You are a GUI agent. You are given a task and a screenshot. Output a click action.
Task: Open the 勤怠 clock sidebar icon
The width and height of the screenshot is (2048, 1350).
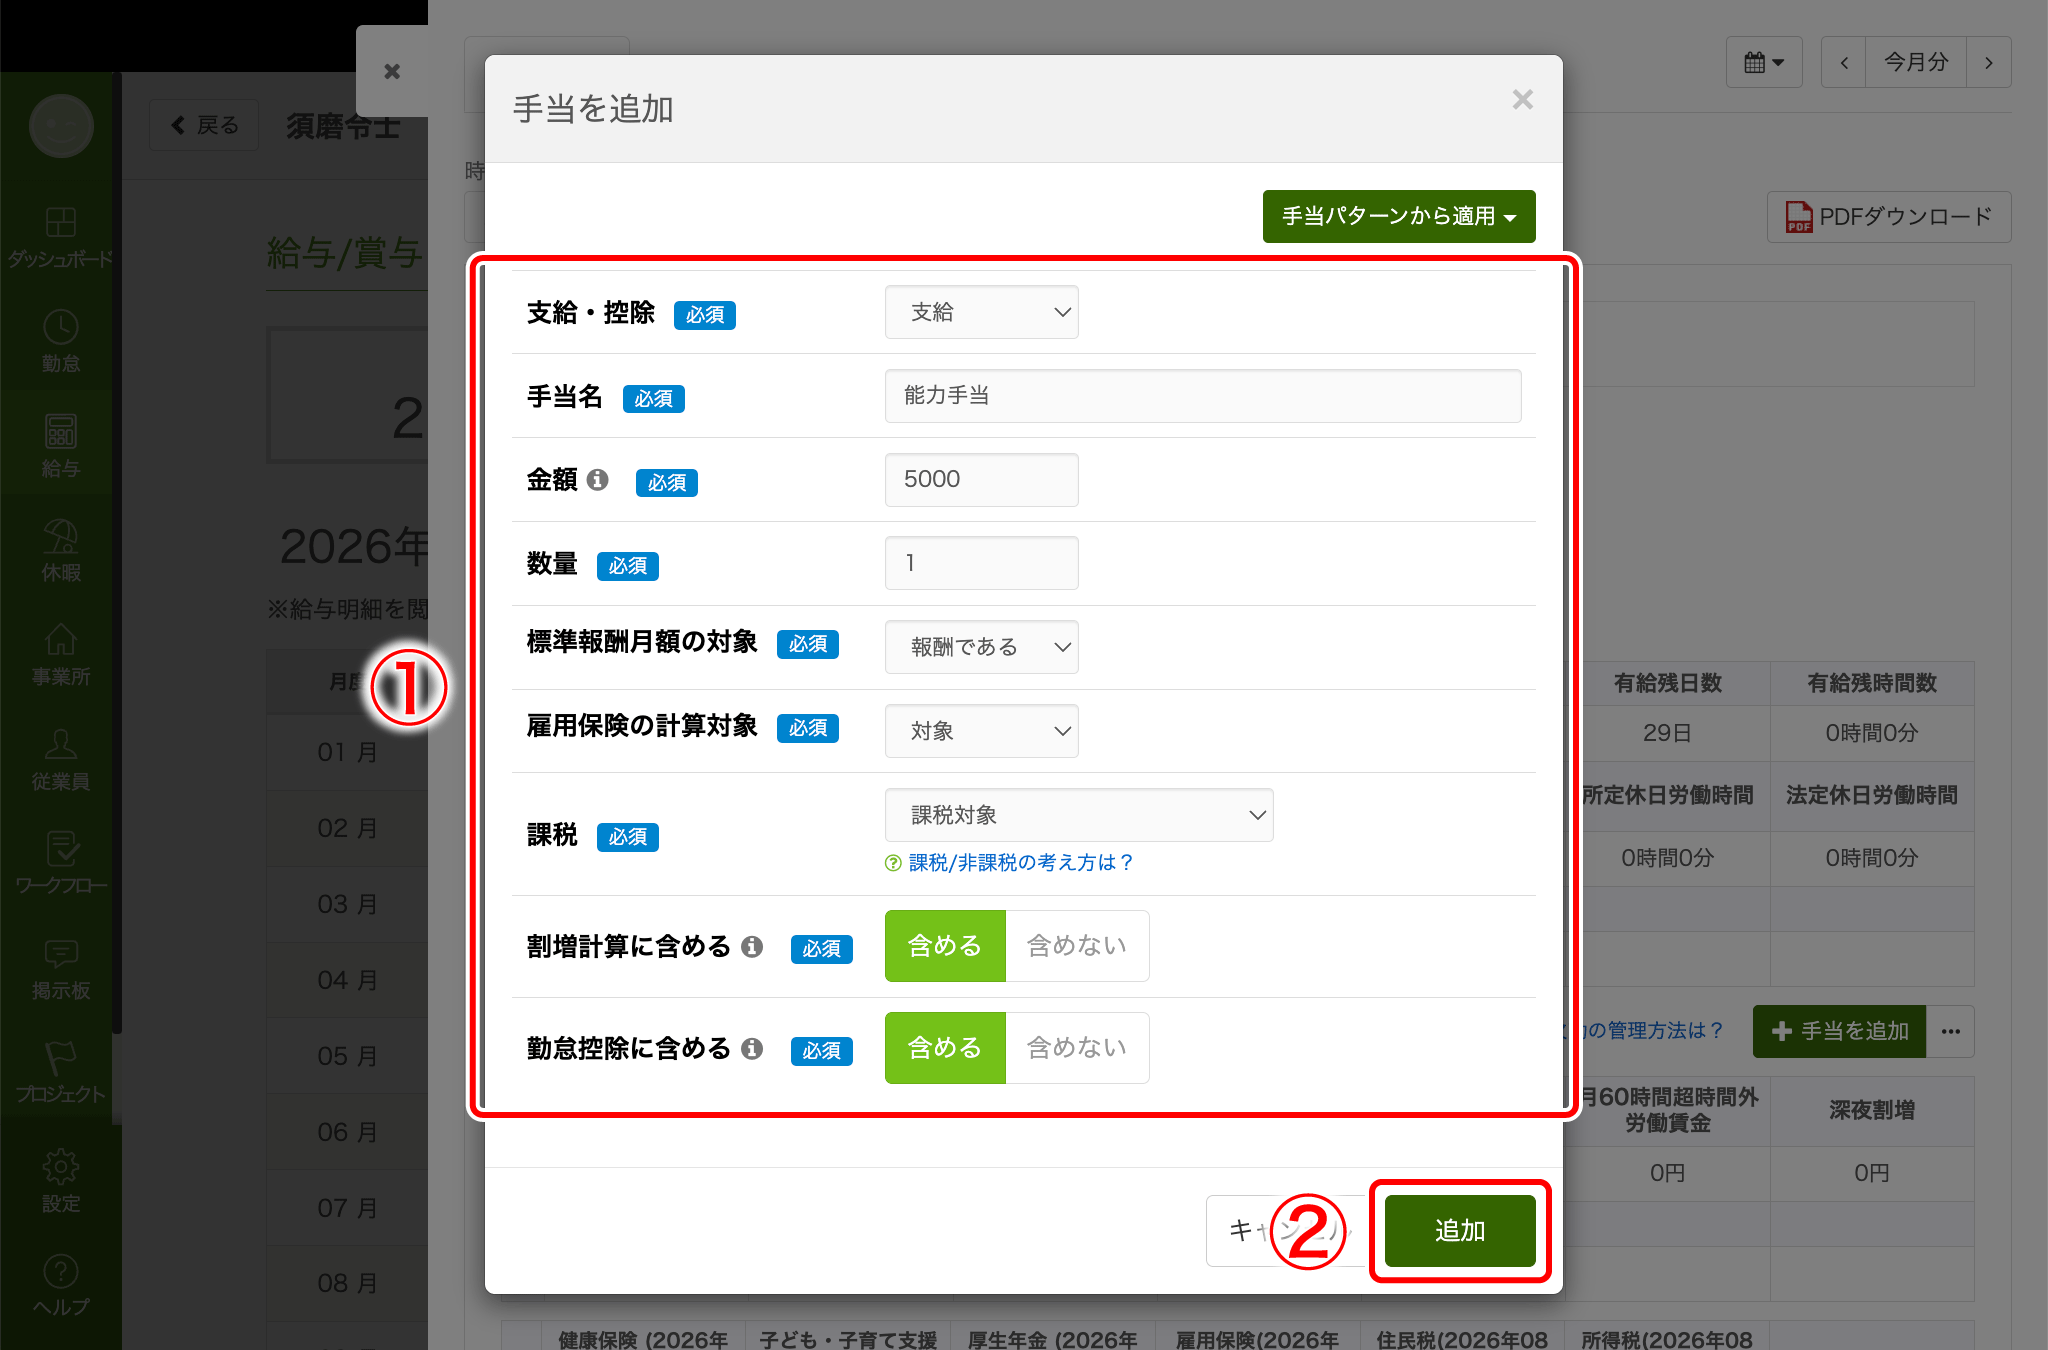click(x=61, y=327)
